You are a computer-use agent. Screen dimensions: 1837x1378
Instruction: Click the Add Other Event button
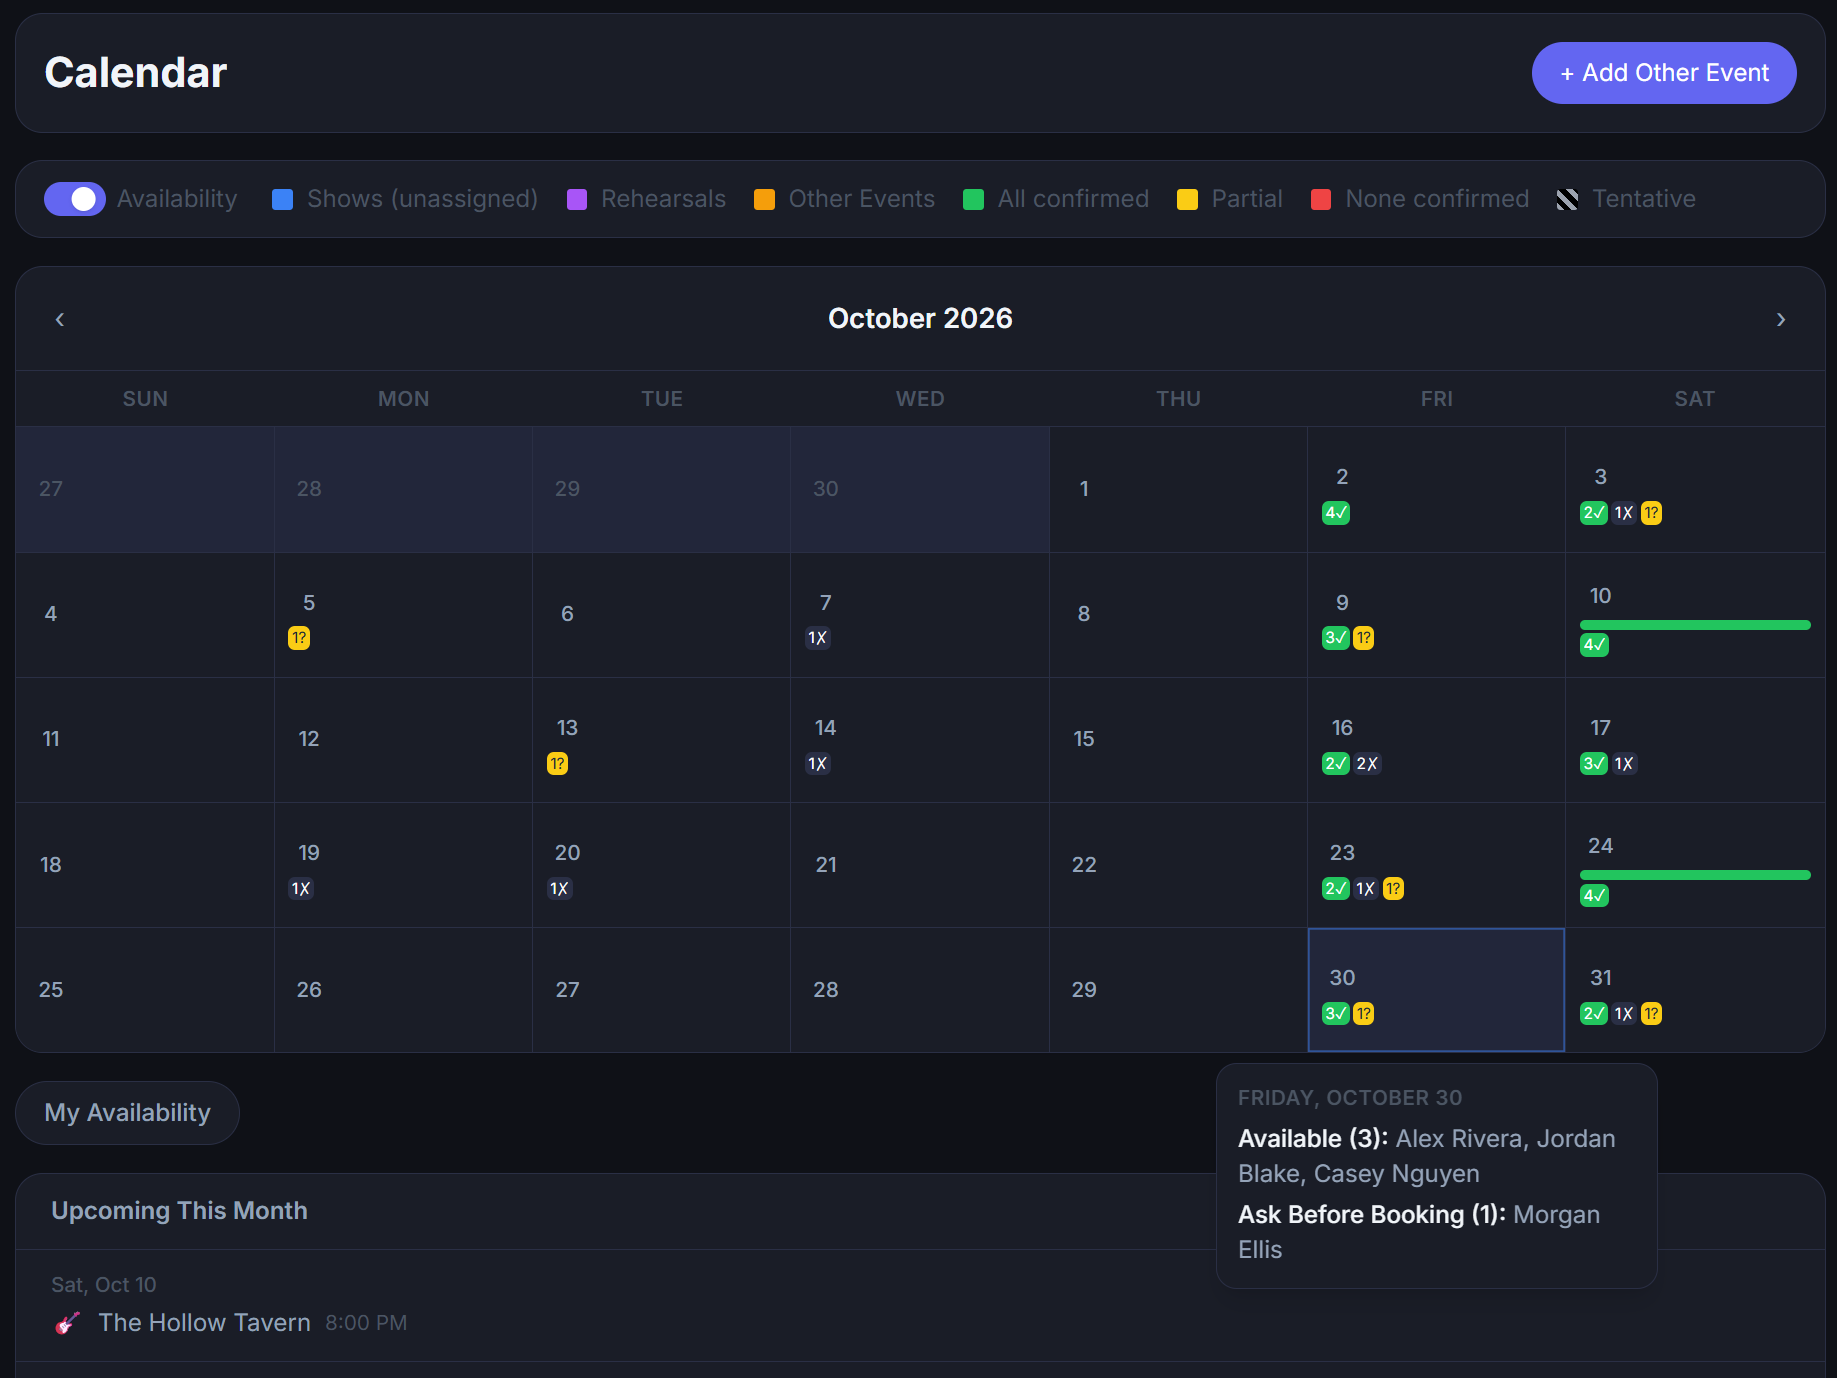point(1663,73)
